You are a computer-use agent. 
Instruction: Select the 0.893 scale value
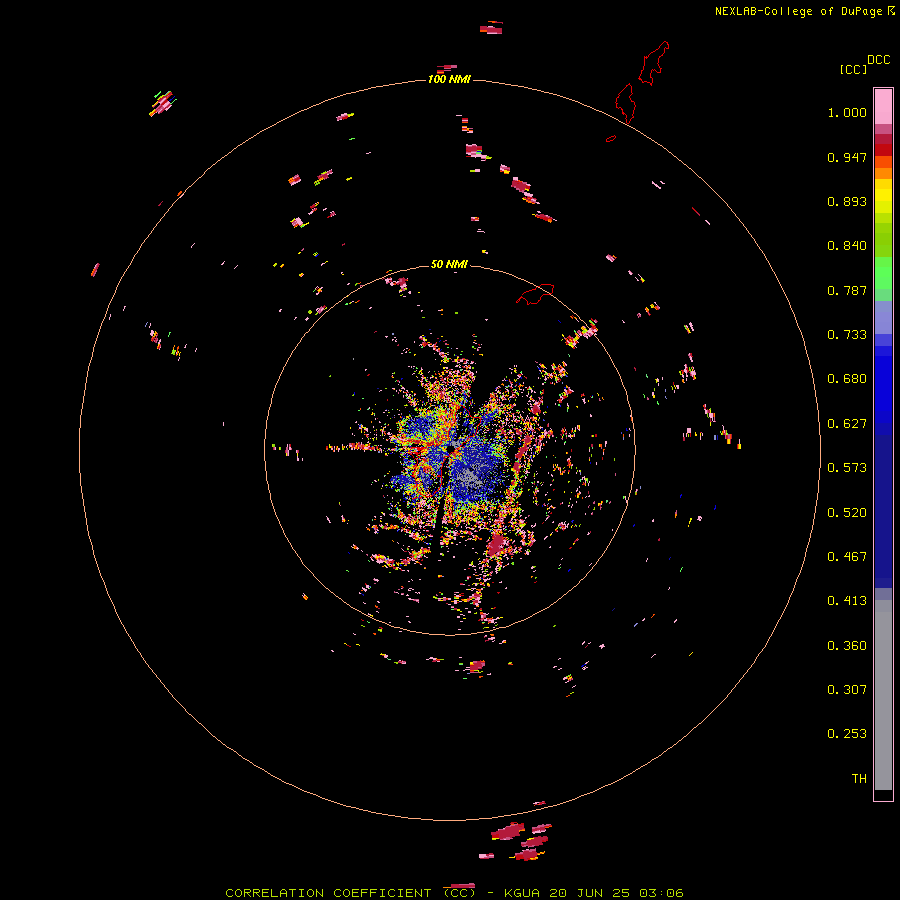click(847, 201)
